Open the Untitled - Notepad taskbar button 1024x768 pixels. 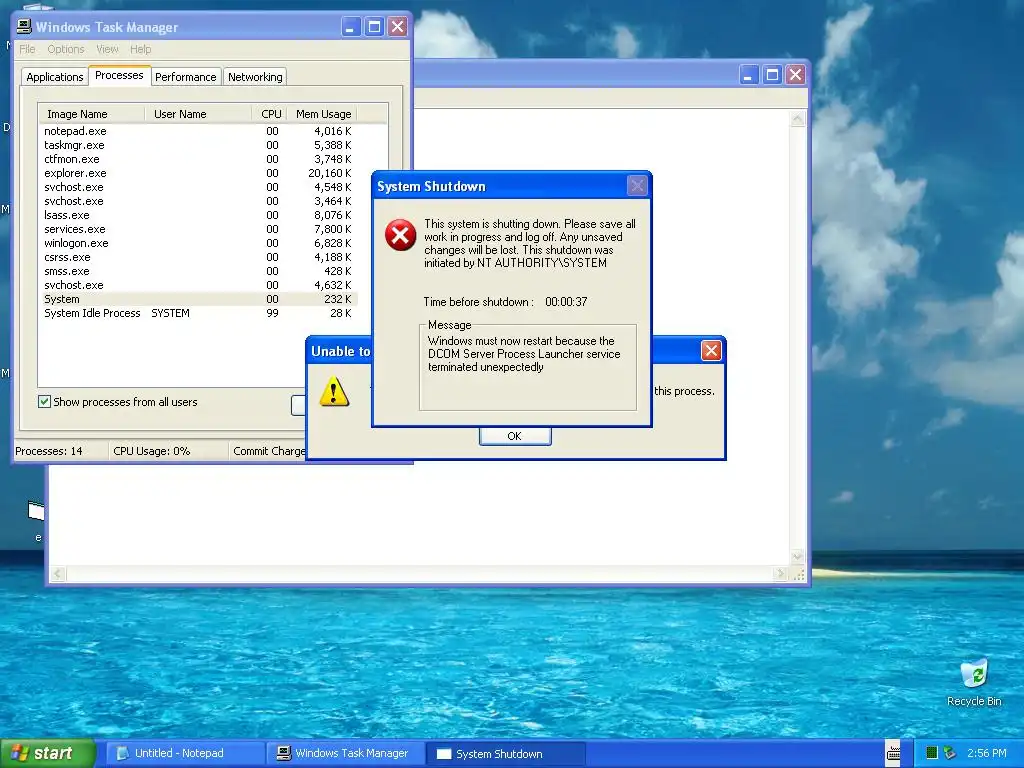[185, 753]
